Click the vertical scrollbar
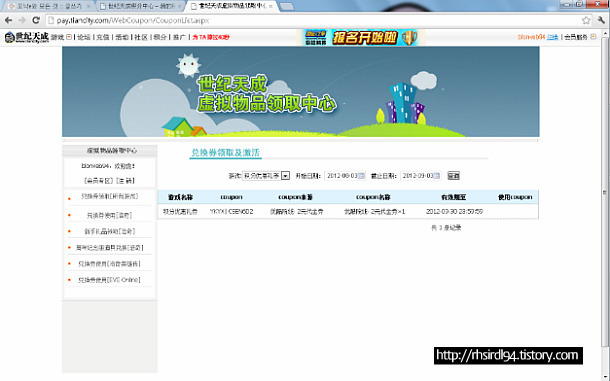This screenshot has width=610, height=381. pos(605,193)
